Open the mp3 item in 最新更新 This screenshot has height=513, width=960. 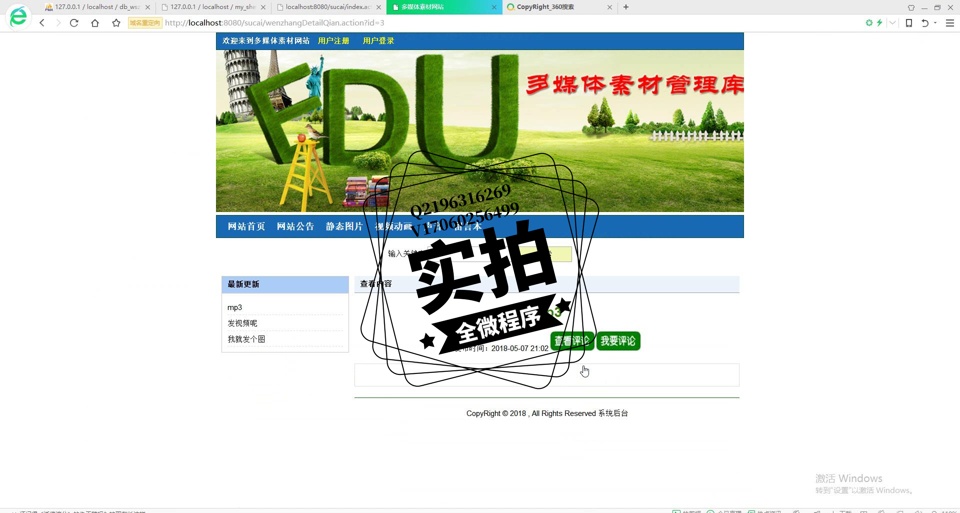(x=235, y=308)
